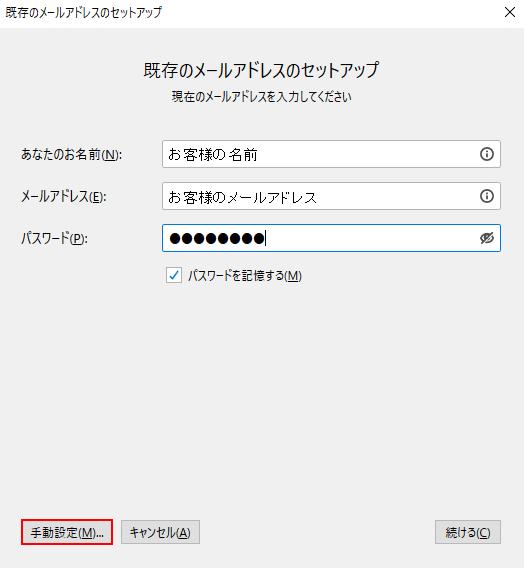The width and height of the screenshot is (524, 568).
Task: Click the window title bar text
Action: click(x=84, y=12)
